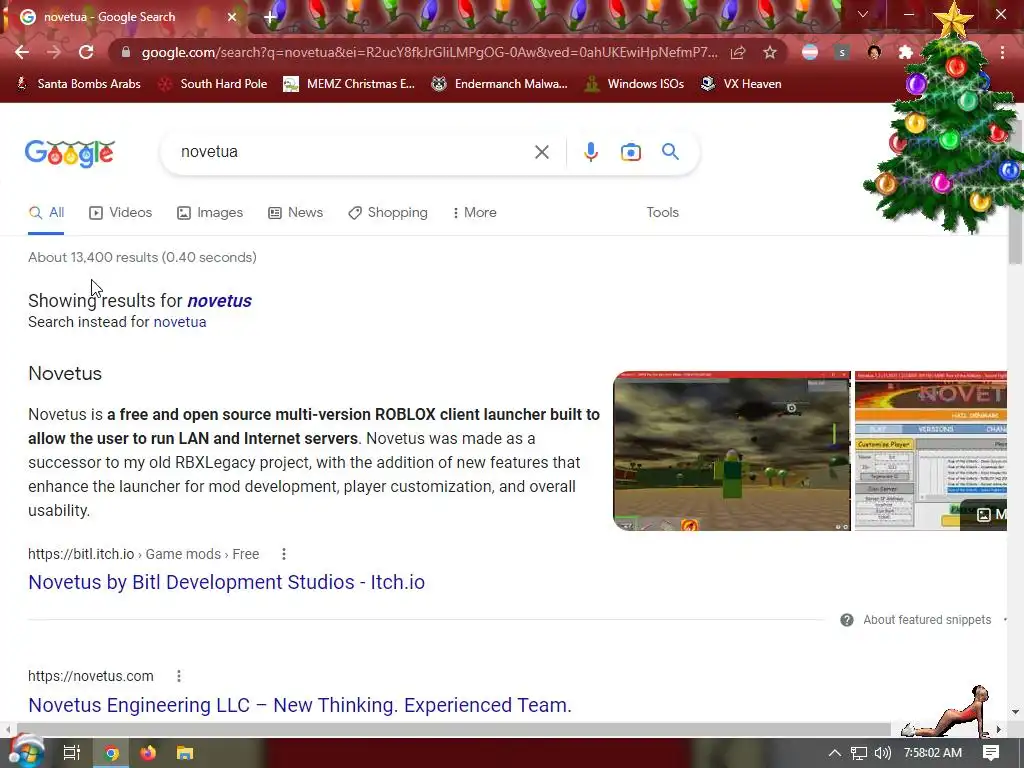Screen dimensions: 1024x768
Task: Click the Google holiday logo
Action: (x=70, y=153)
